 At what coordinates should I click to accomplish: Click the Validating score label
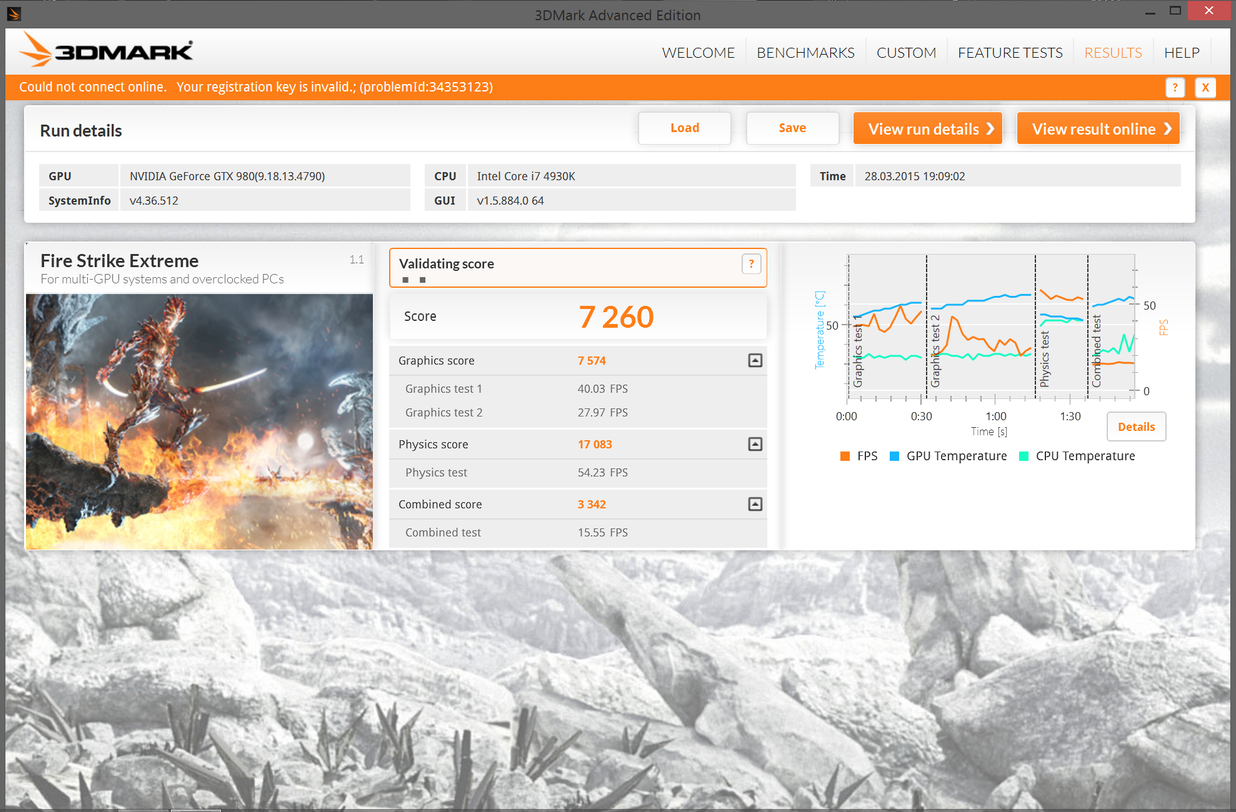pos(447,264)
